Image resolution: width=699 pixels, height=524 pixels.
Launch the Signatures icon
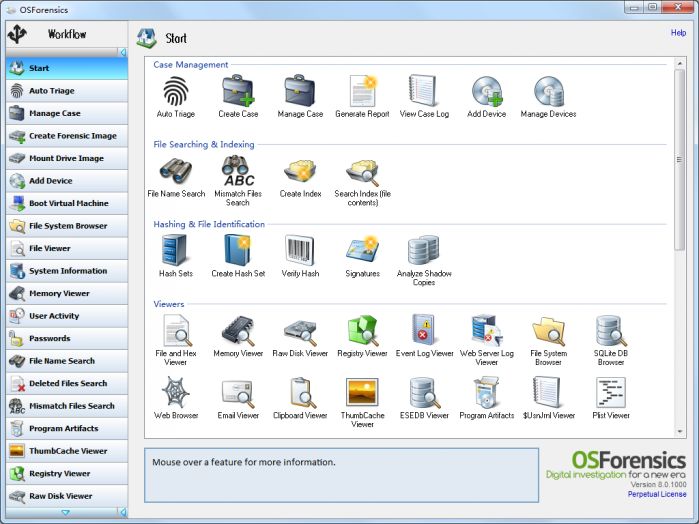point(362,251)
